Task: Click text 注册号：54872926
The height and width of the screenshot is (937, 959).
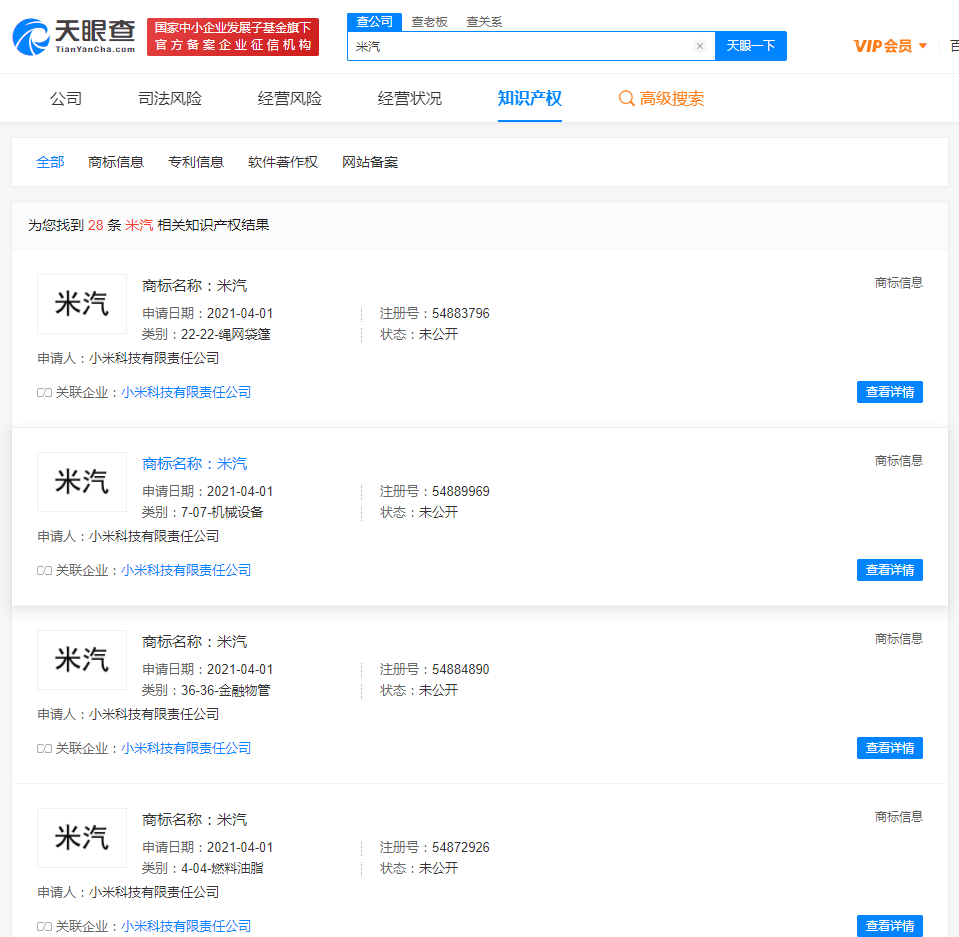Action: click(434, 848)
